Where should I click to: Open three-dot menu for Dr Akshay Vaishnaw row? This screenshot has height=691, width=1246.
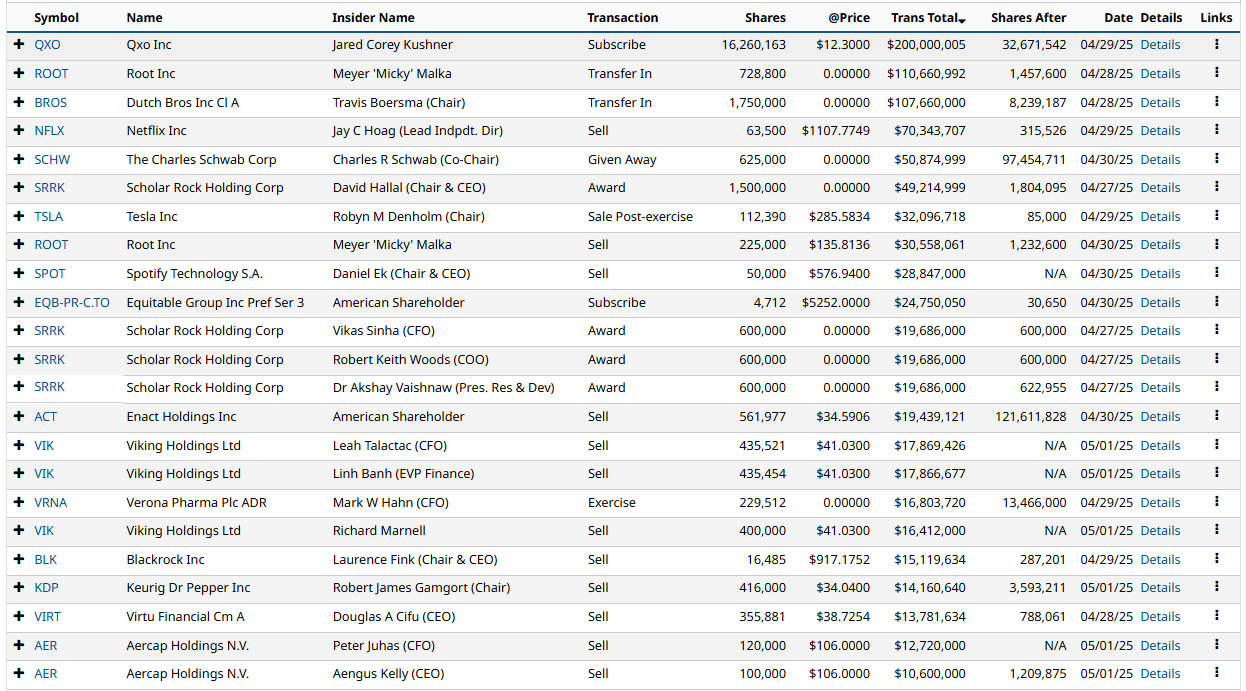tap(1216, 387)
